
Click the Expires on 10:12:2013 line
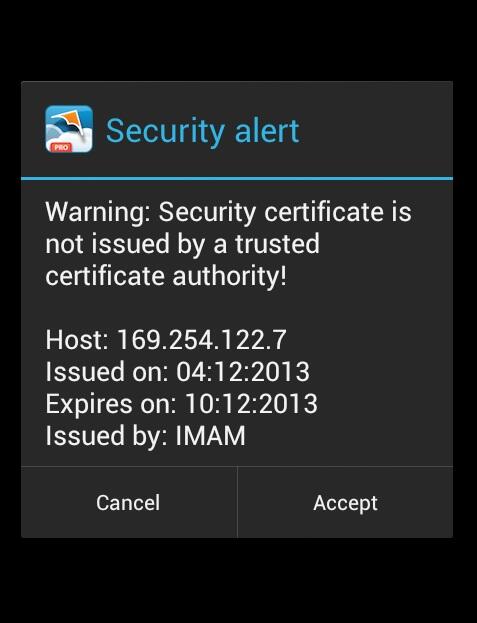coord(182,404)
